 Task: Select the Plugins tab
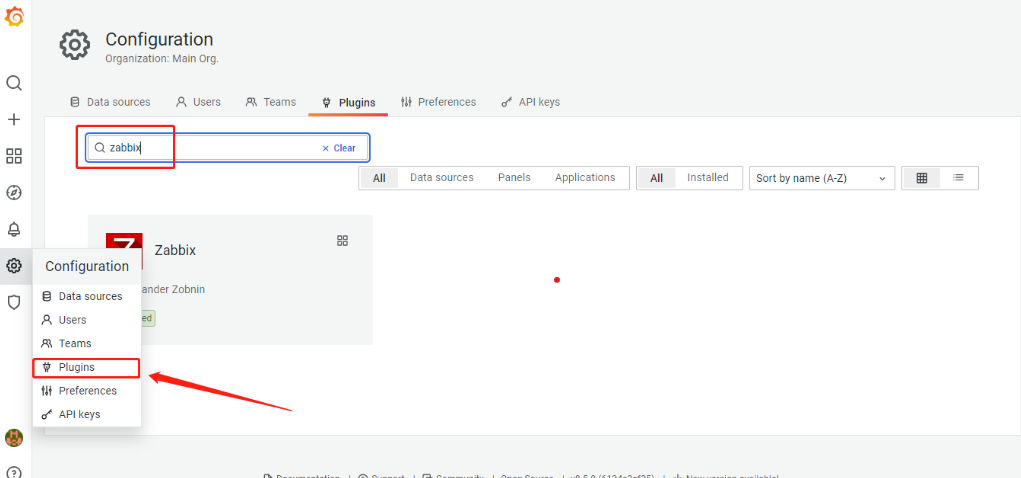coord(348,102)
